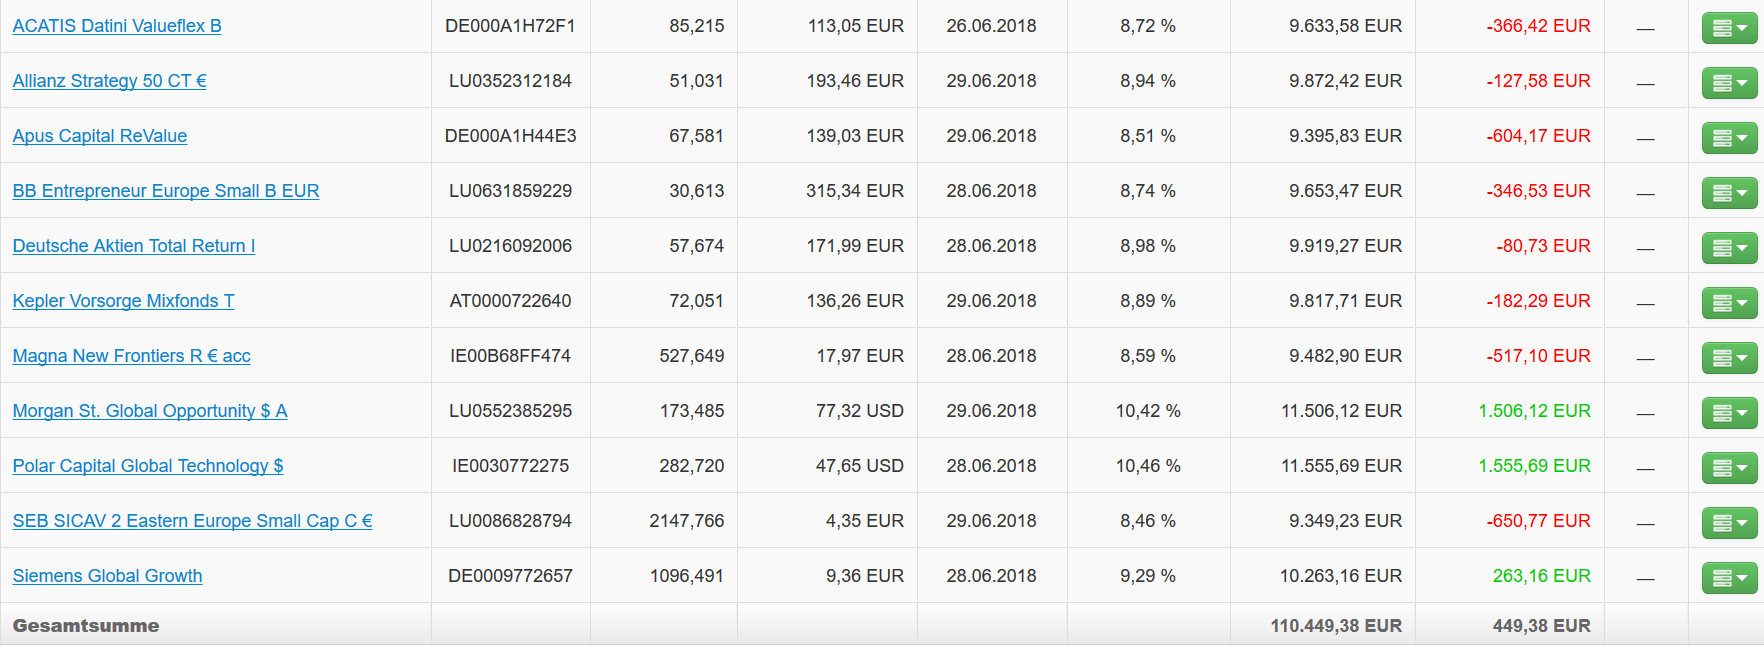Open BB Entrepreneur Europe Small B EUR link
The width and height of the screenshot is (1764, 645).
[x=166, y=191]
